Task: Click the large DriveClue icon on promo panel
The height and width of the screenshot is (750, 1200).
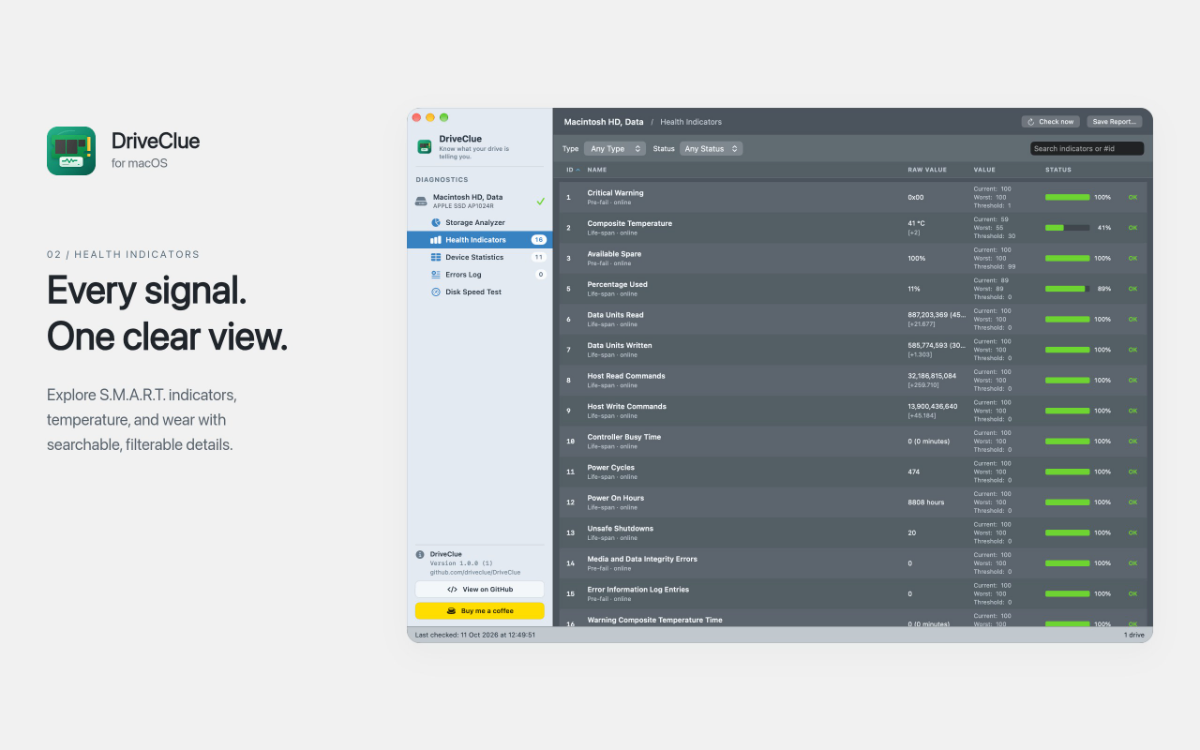Action: click(x=71, y=151)
